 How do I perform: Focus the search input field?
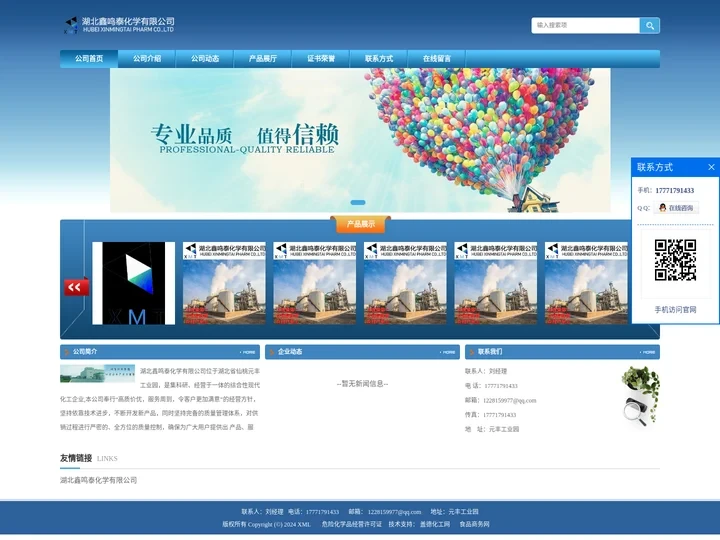585,26
